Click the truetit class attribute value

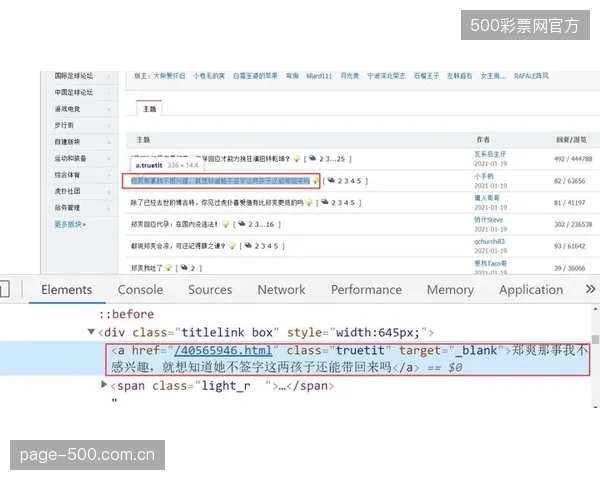coord(360,350)
